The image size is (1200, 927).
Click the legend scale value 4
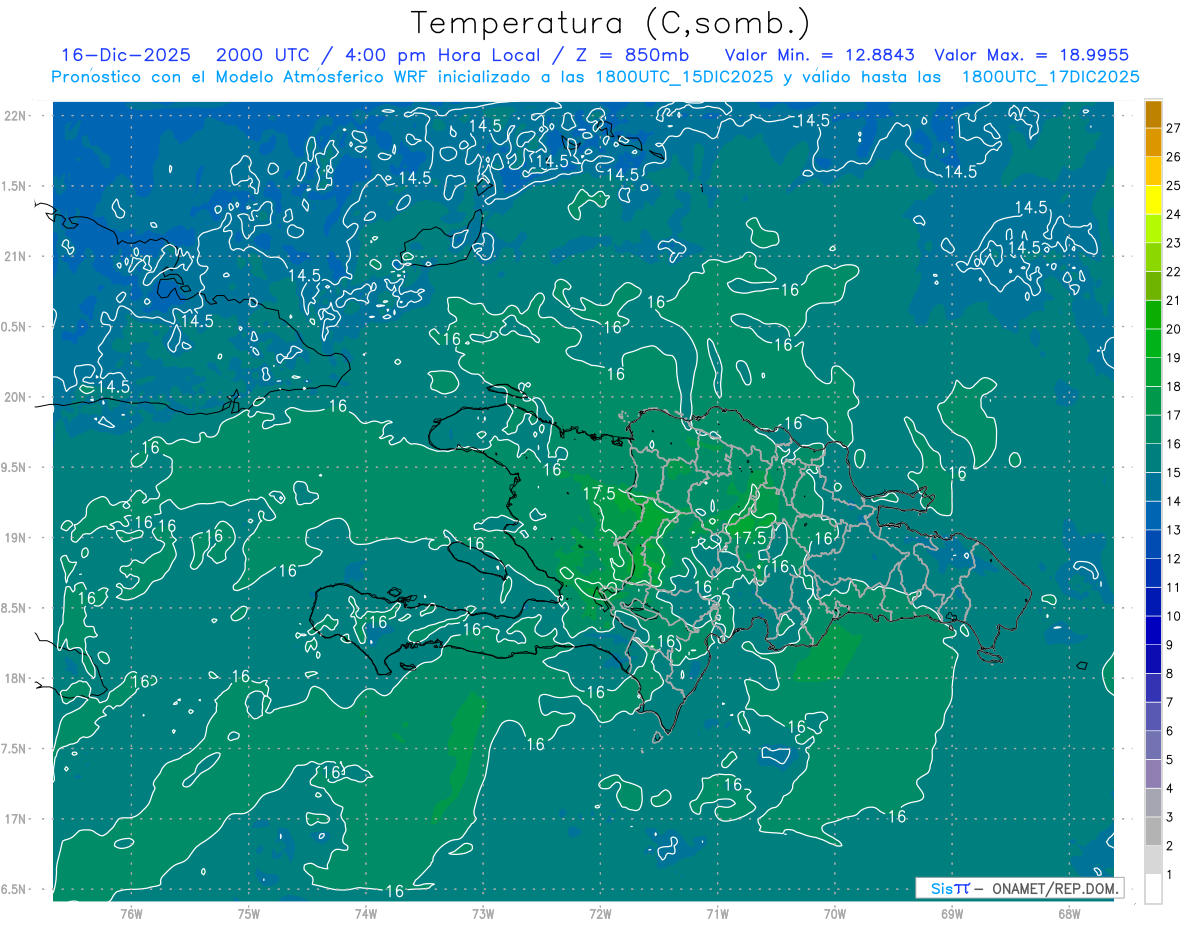pos(1169,789)
